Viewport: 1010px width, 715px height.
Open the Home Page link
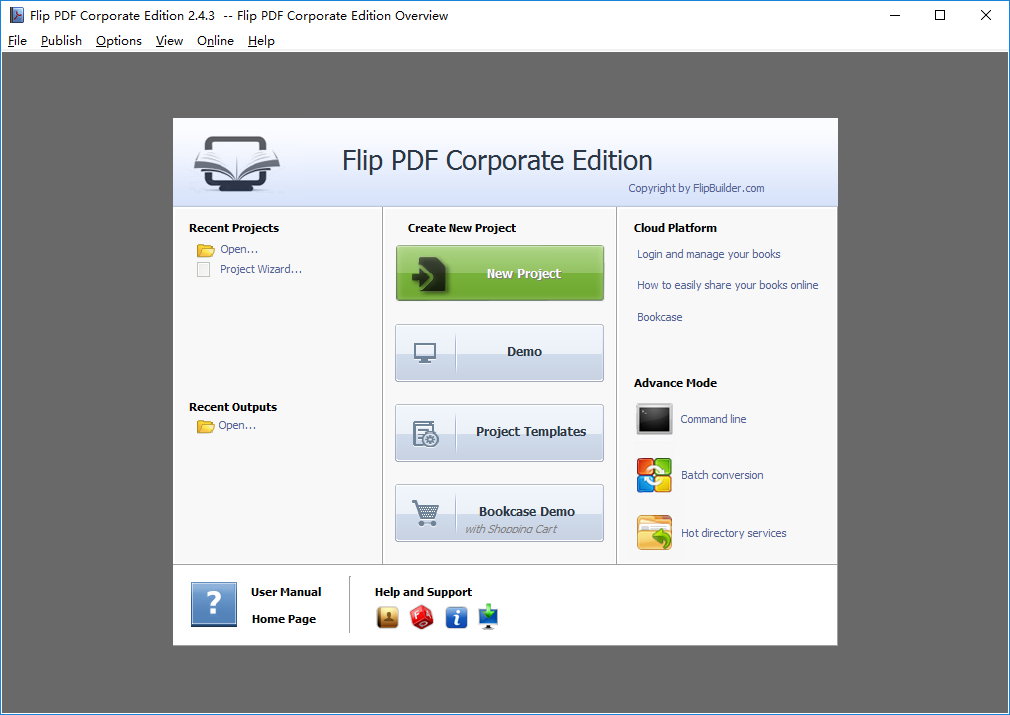[x=284, y=619]
